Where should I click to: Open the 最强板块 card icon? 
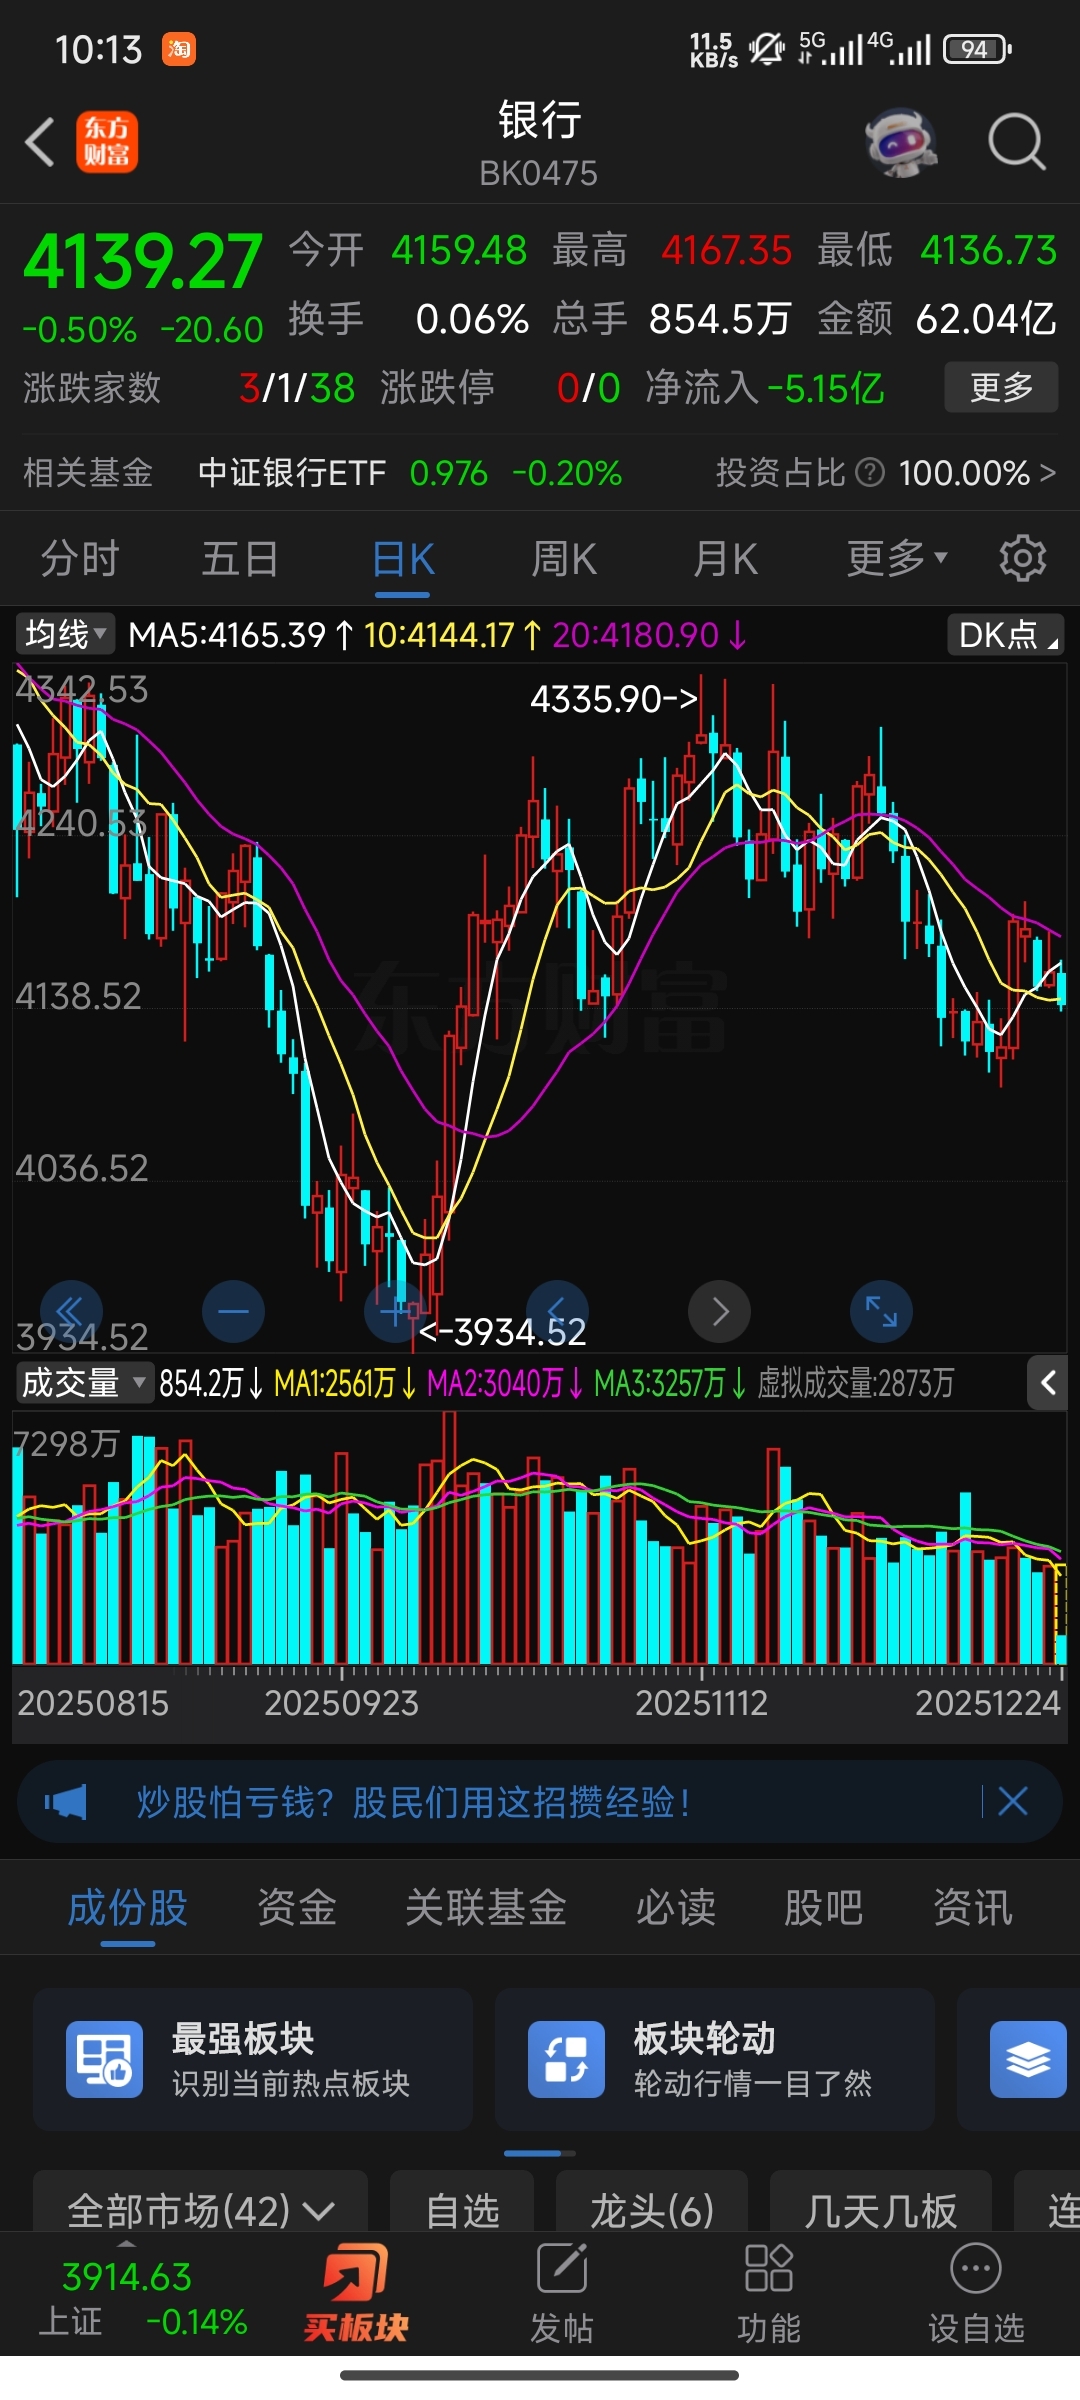click(104, 2059)
